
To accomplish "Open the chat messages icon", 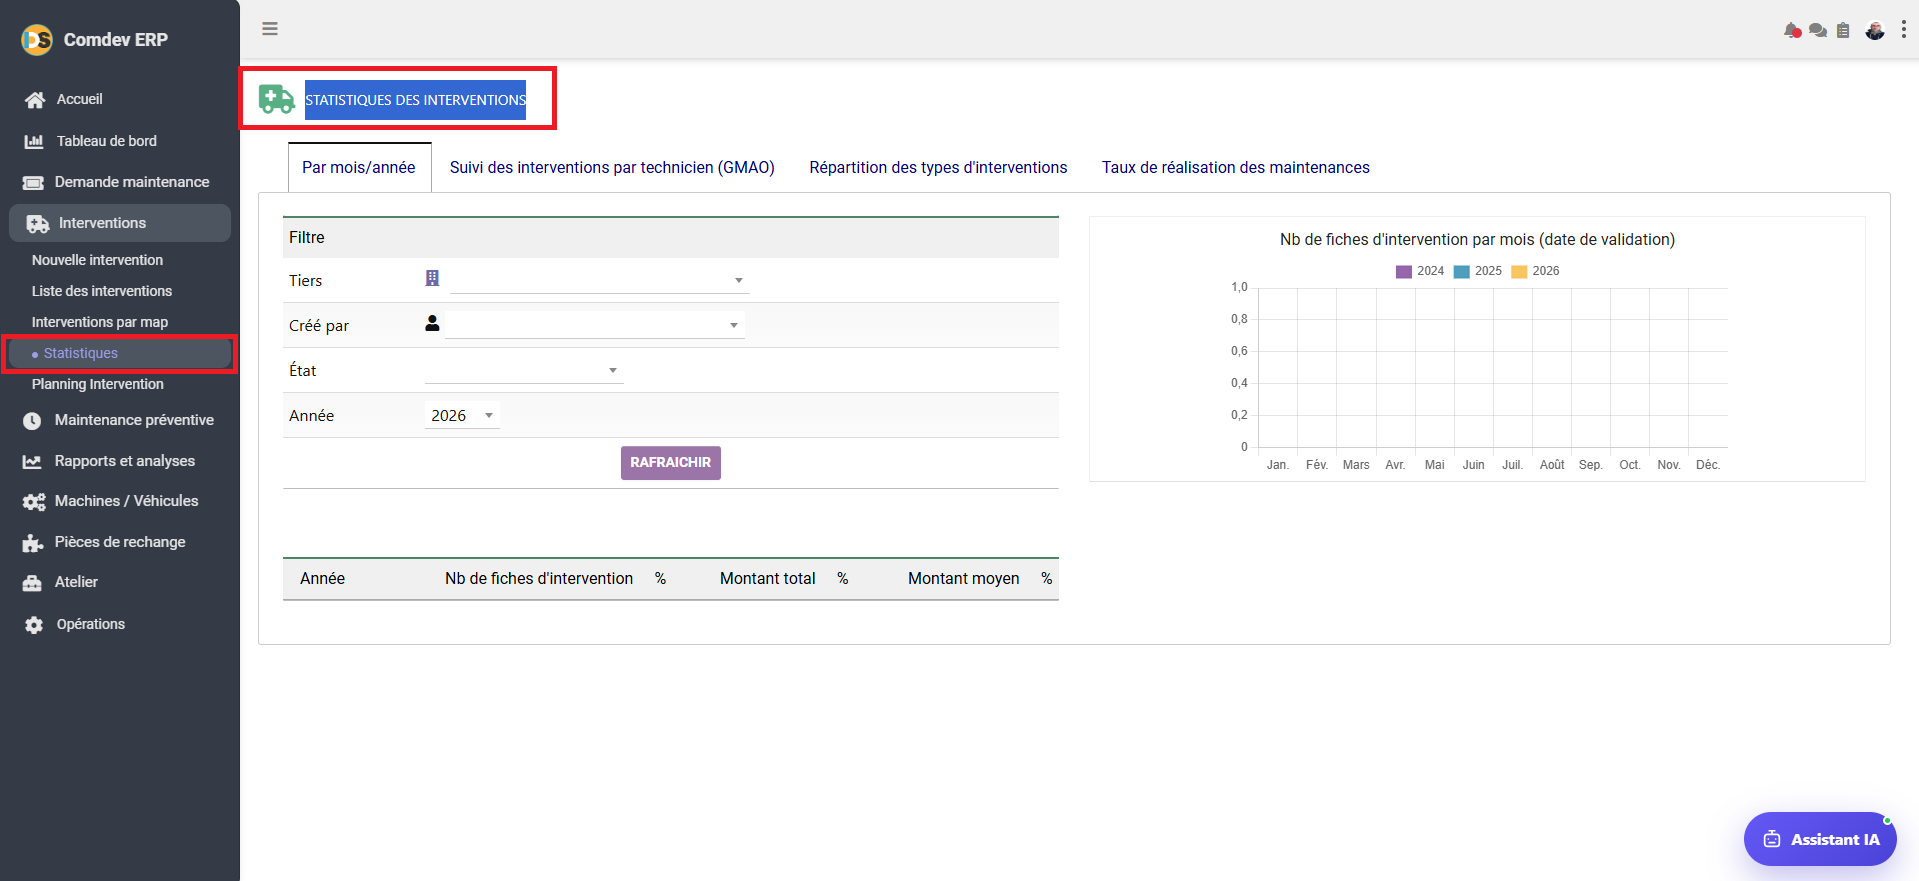I will [1818, 31].
